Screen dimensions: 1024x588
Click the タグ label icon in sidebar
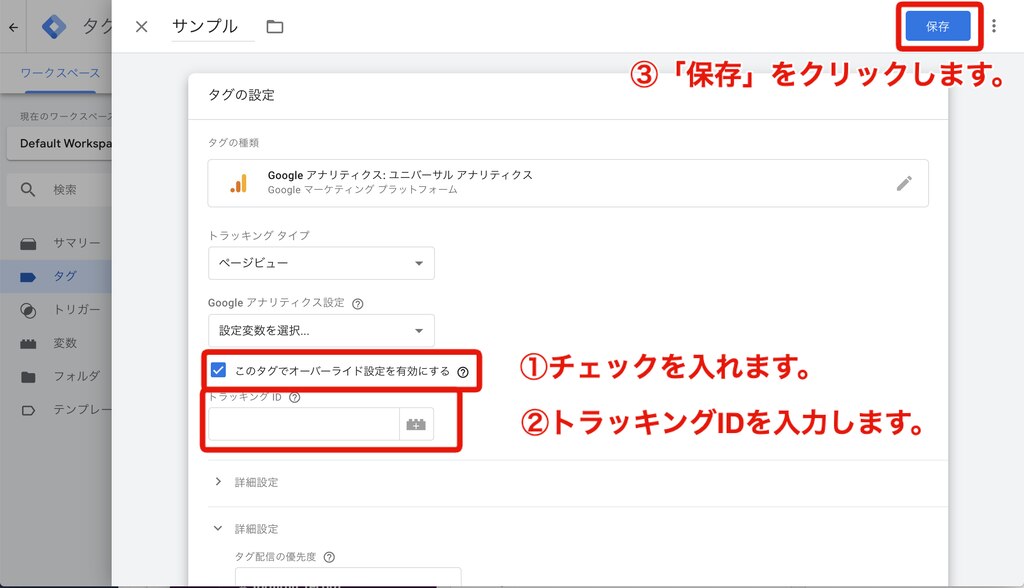[x=28, y=277]
